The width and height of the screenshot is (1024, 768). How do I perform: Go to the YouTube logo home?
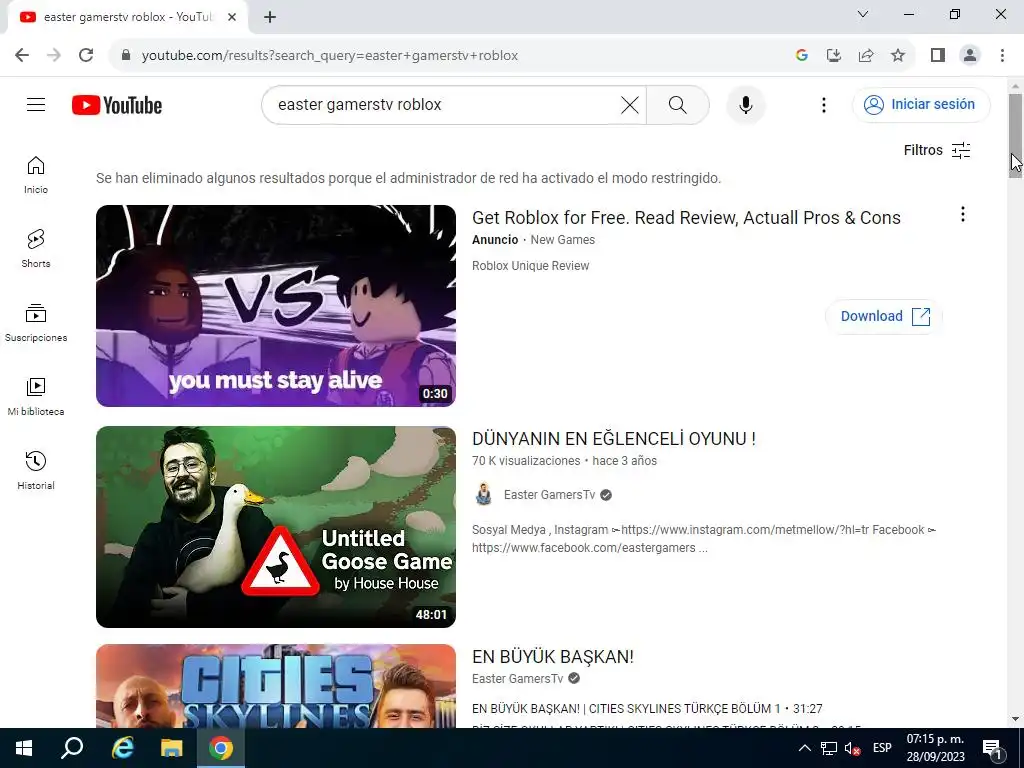pos(117,105)
